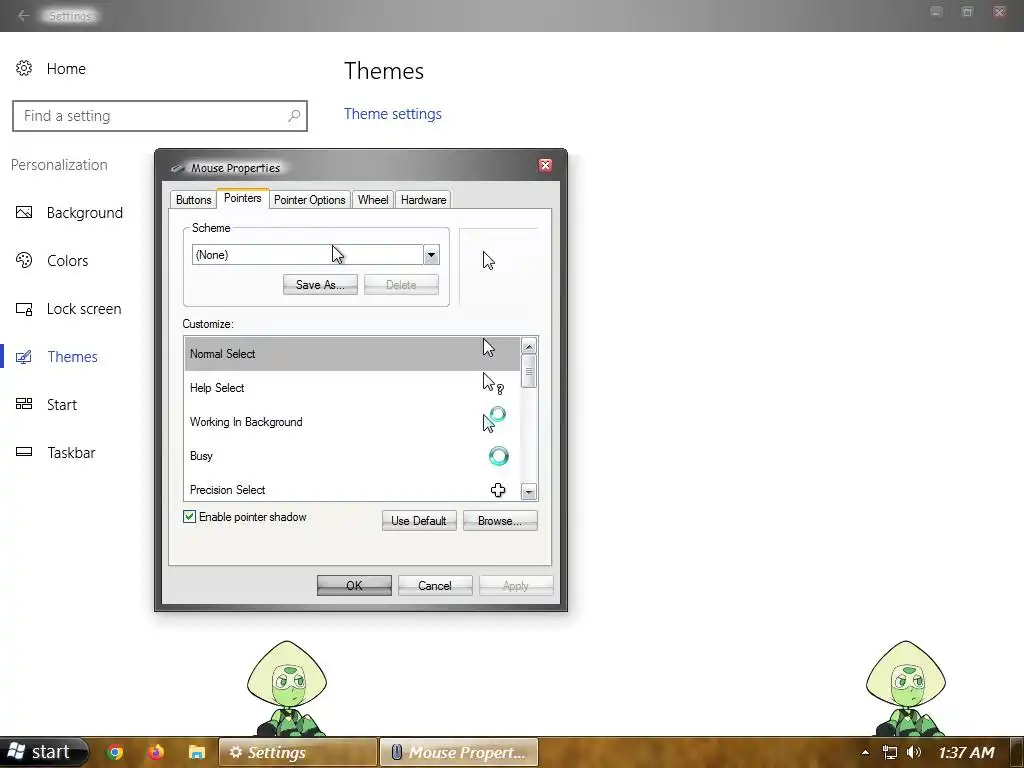Go to Settings Home
The image size is (1024, 768).
point(66,69)
